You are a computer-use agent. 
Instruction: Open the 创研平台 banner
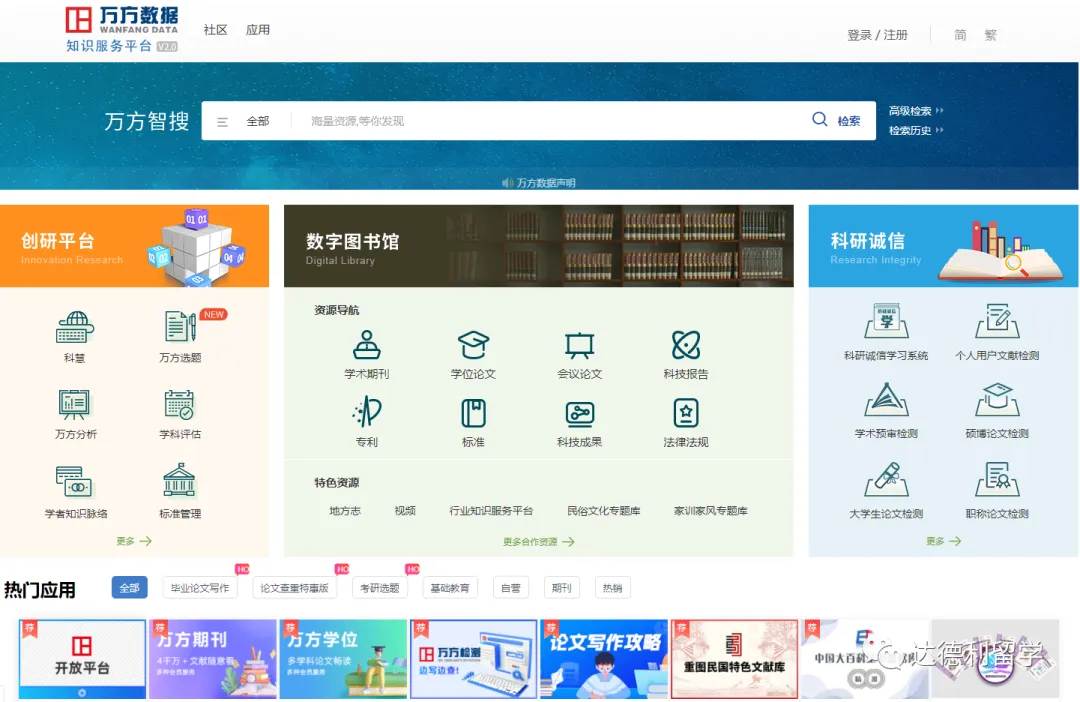pos(134,246)
